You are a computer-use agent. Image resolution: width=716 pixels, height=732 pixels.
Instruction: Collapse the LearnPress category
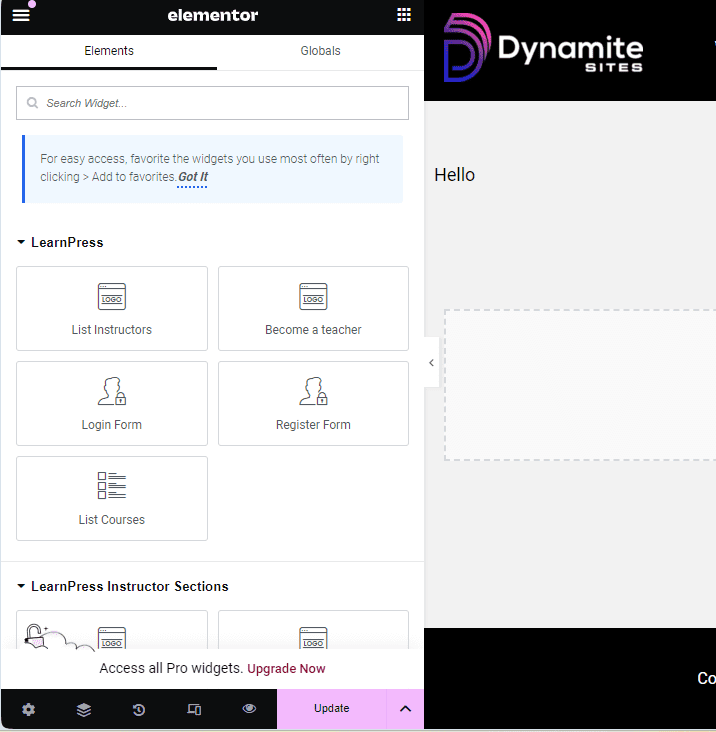click(22, 243)
